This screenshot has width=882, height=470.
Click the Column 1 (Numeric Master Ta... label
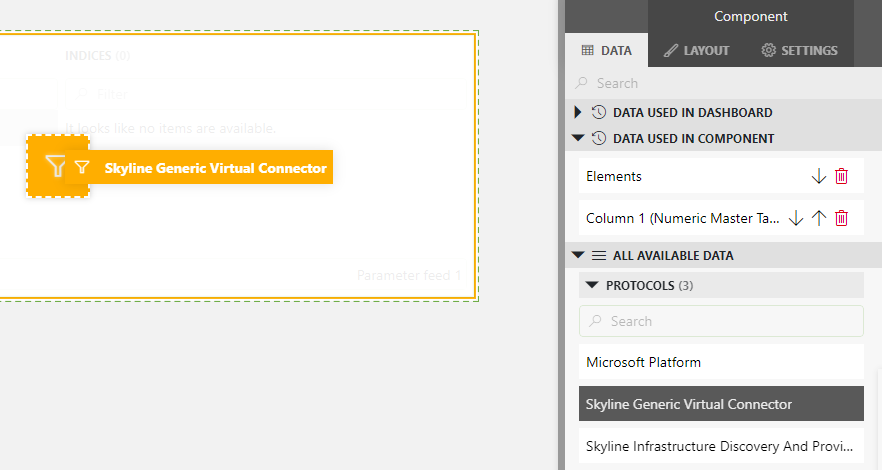682,218
